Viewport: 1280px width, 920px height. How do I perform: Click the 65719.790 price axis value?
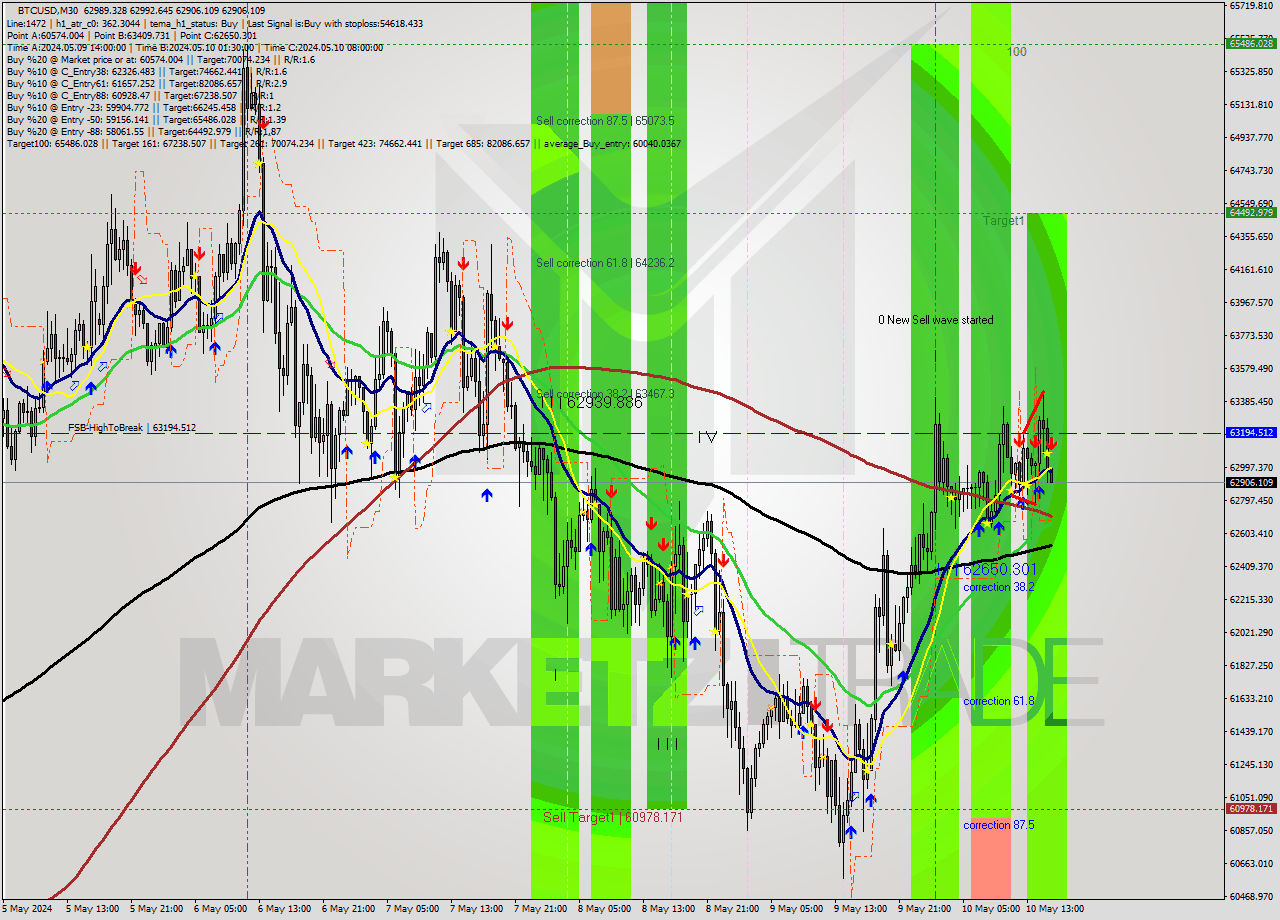click(1250, 6)
